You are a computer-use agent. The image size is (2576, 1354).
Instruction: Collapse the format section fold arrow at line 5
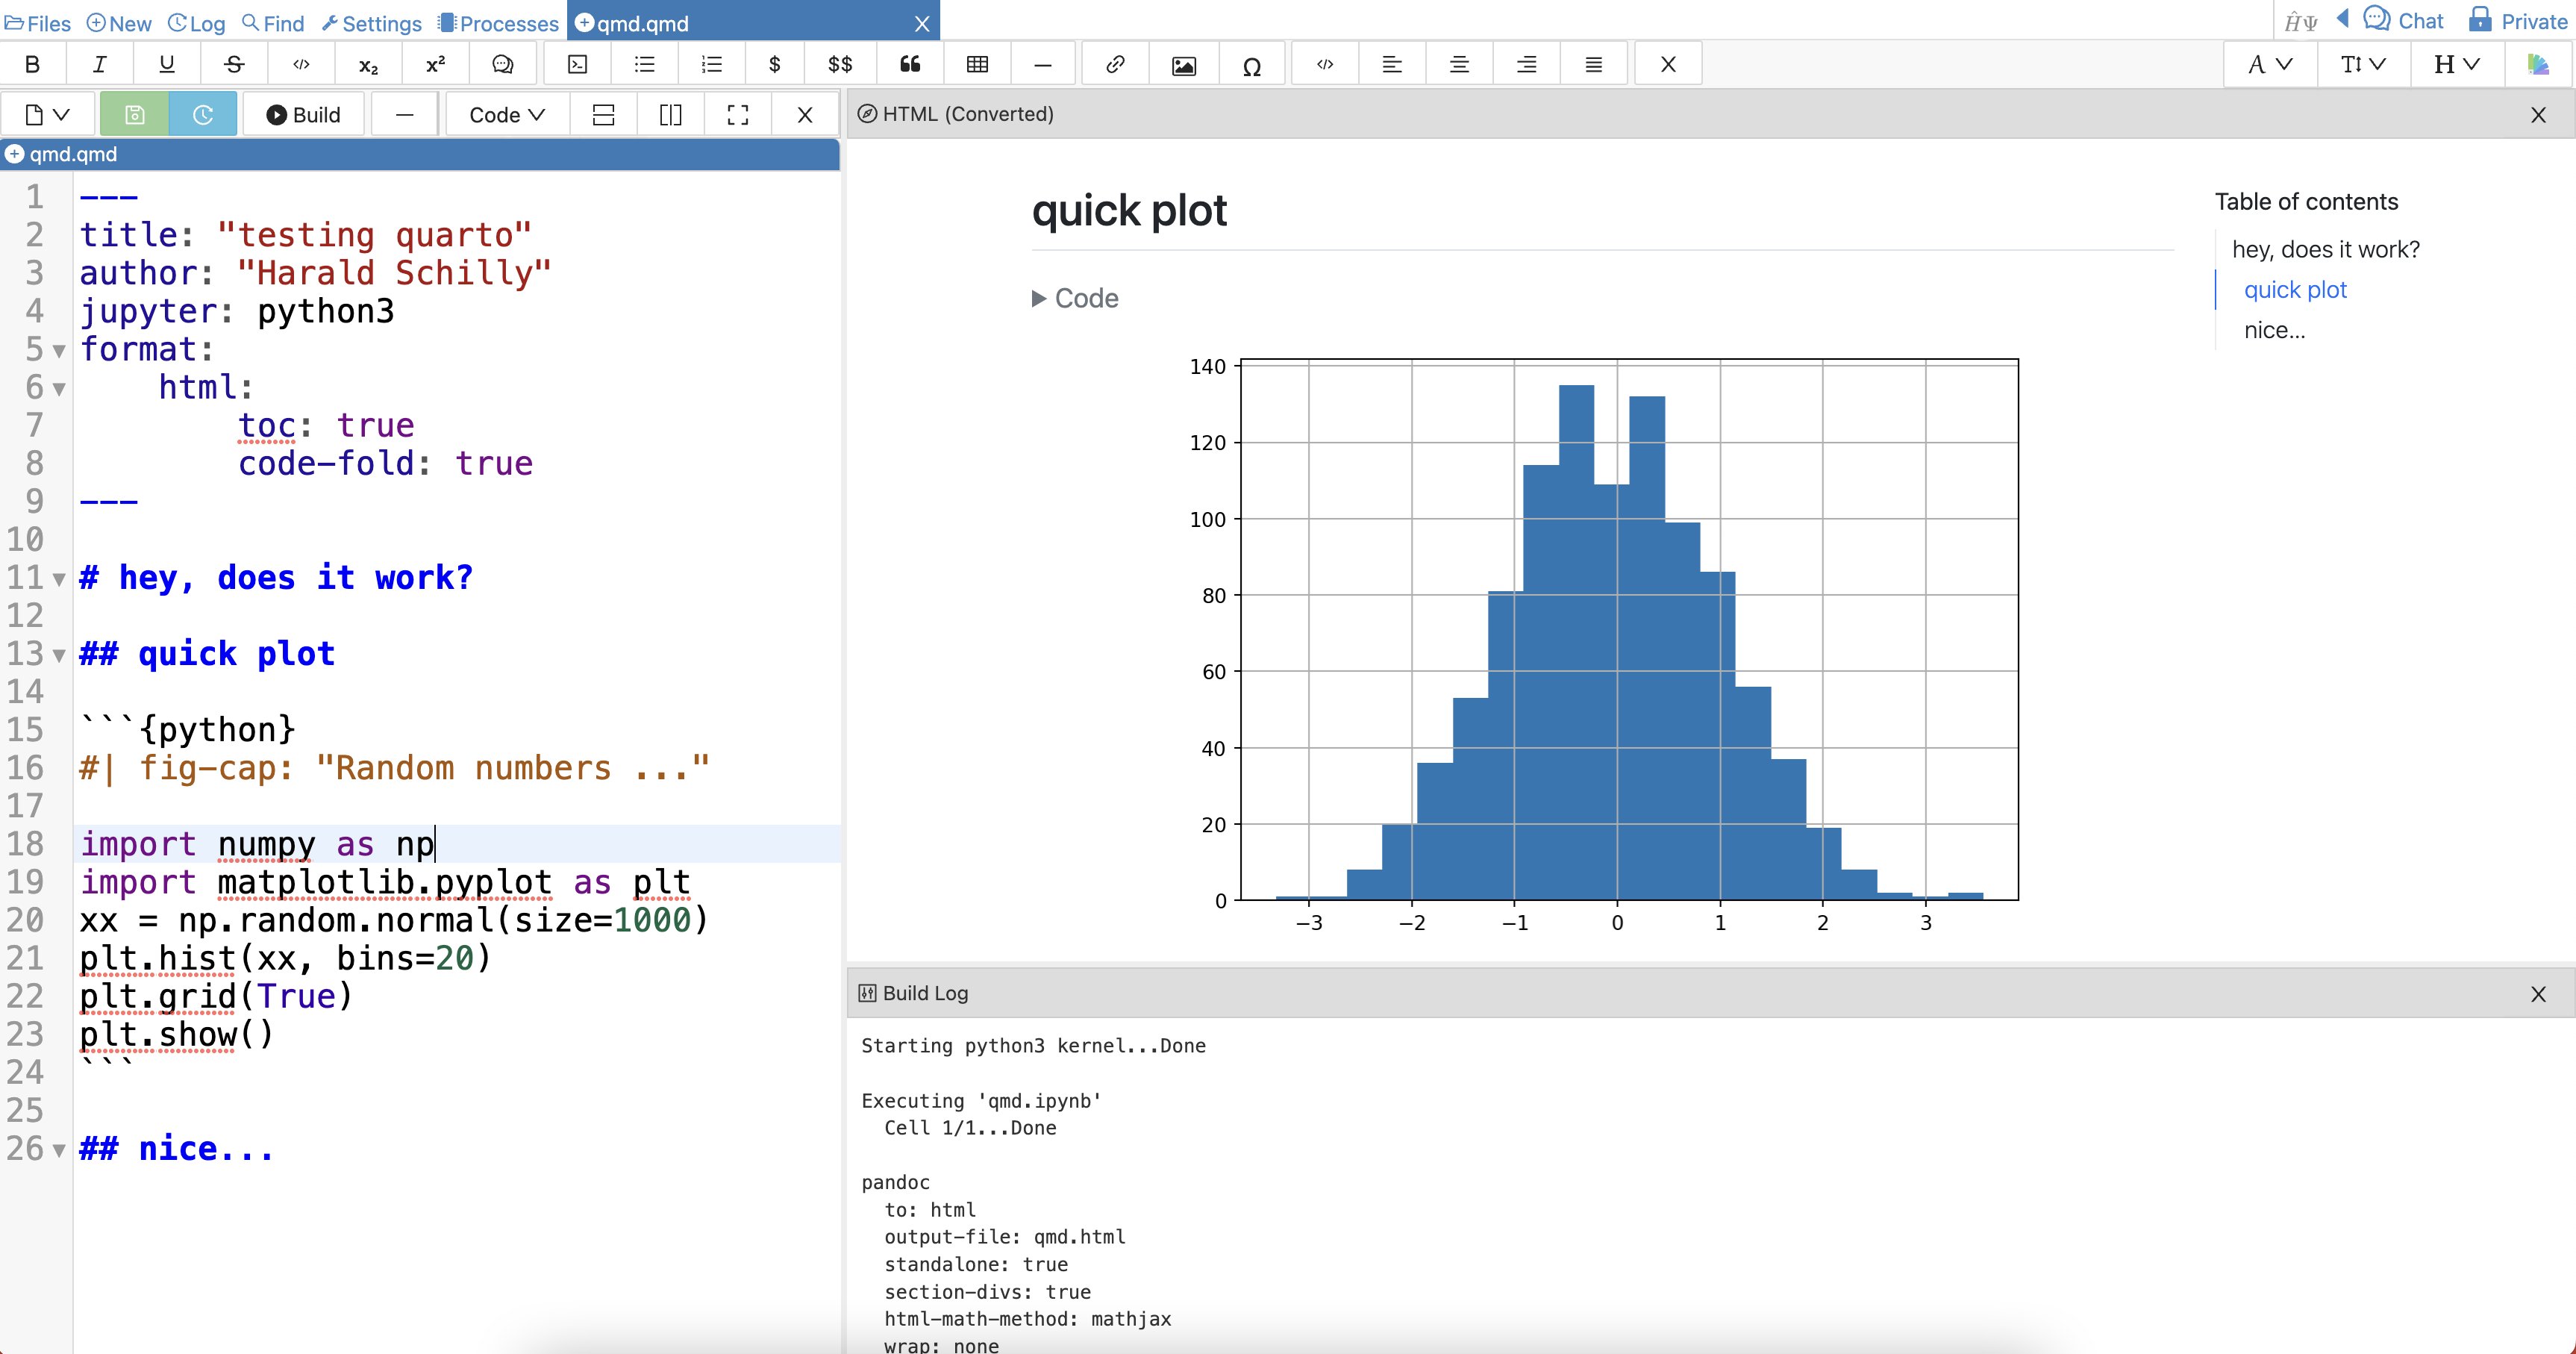tap(59, 351)
